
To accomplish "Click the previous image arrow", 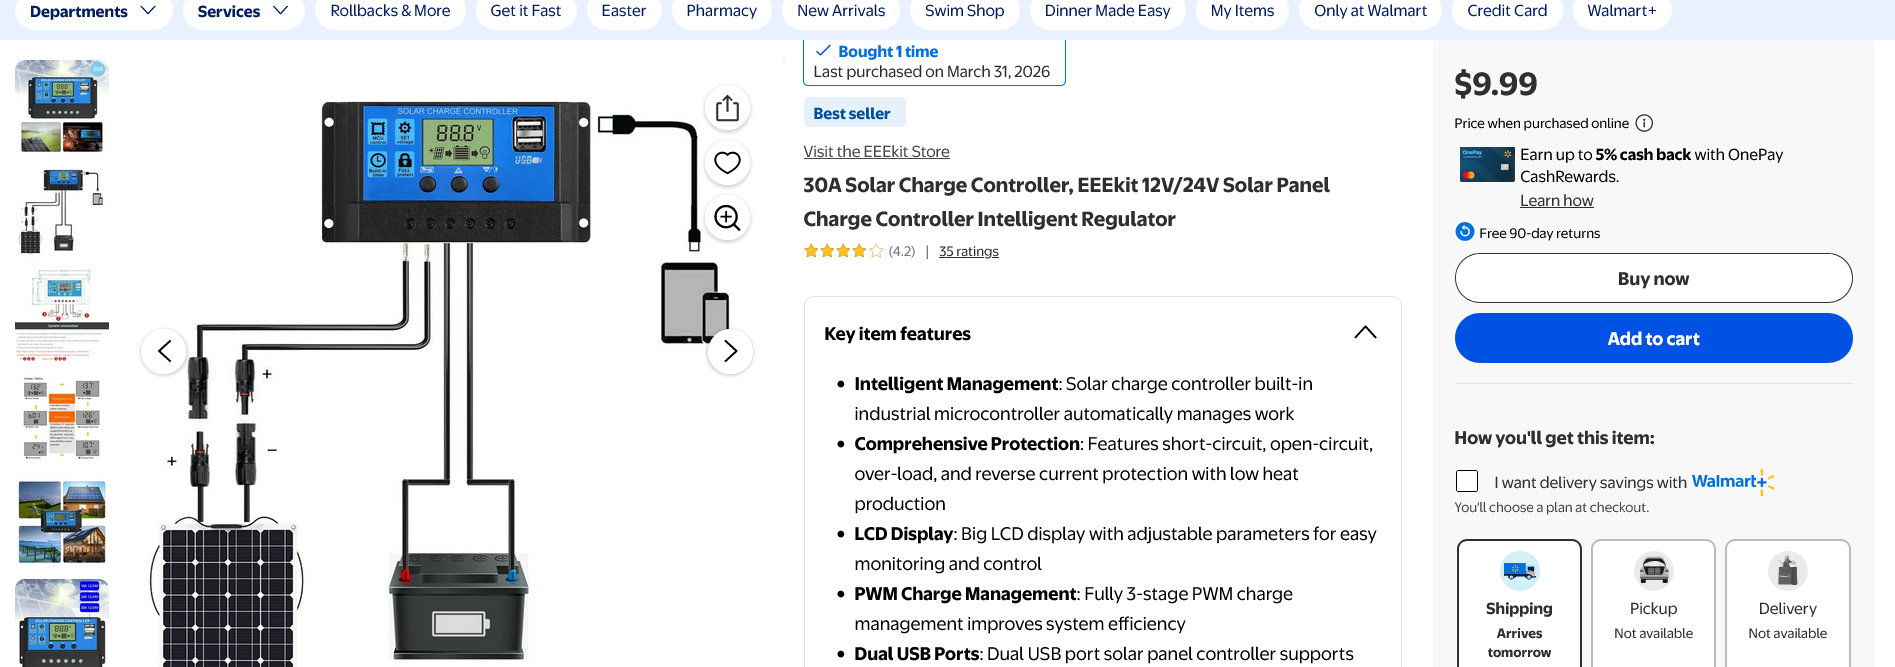I will pyautogui.click(x=163, y=351).
